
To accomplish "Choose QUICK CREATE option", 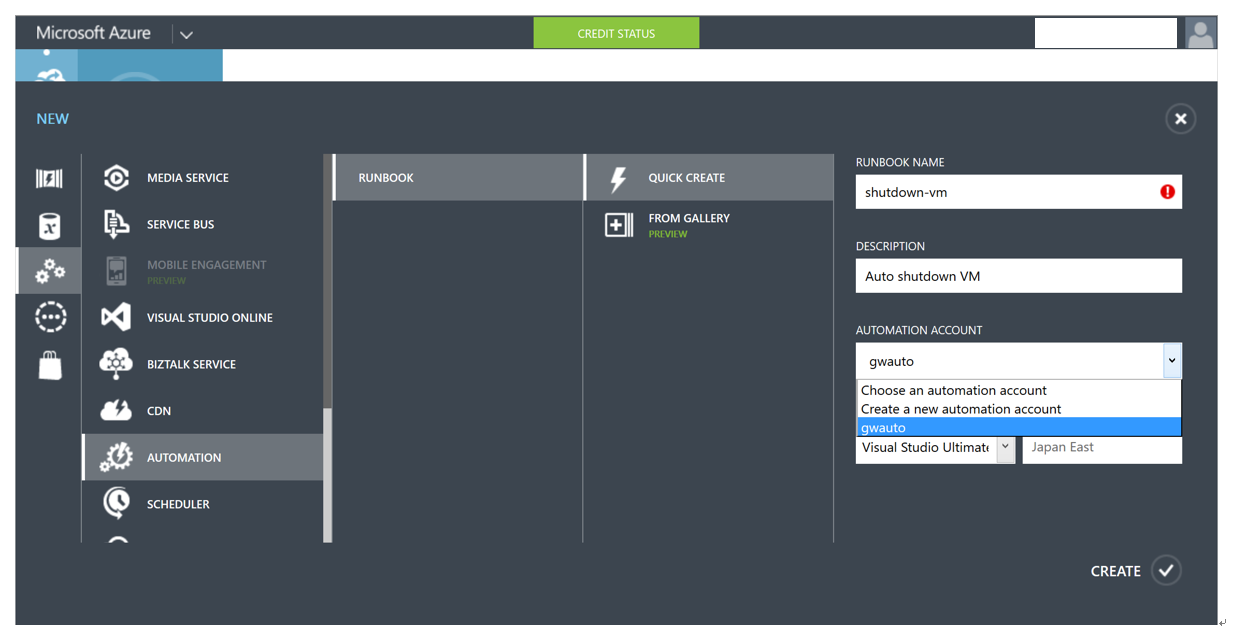I will pyautogui.click(x=709, y=178).
